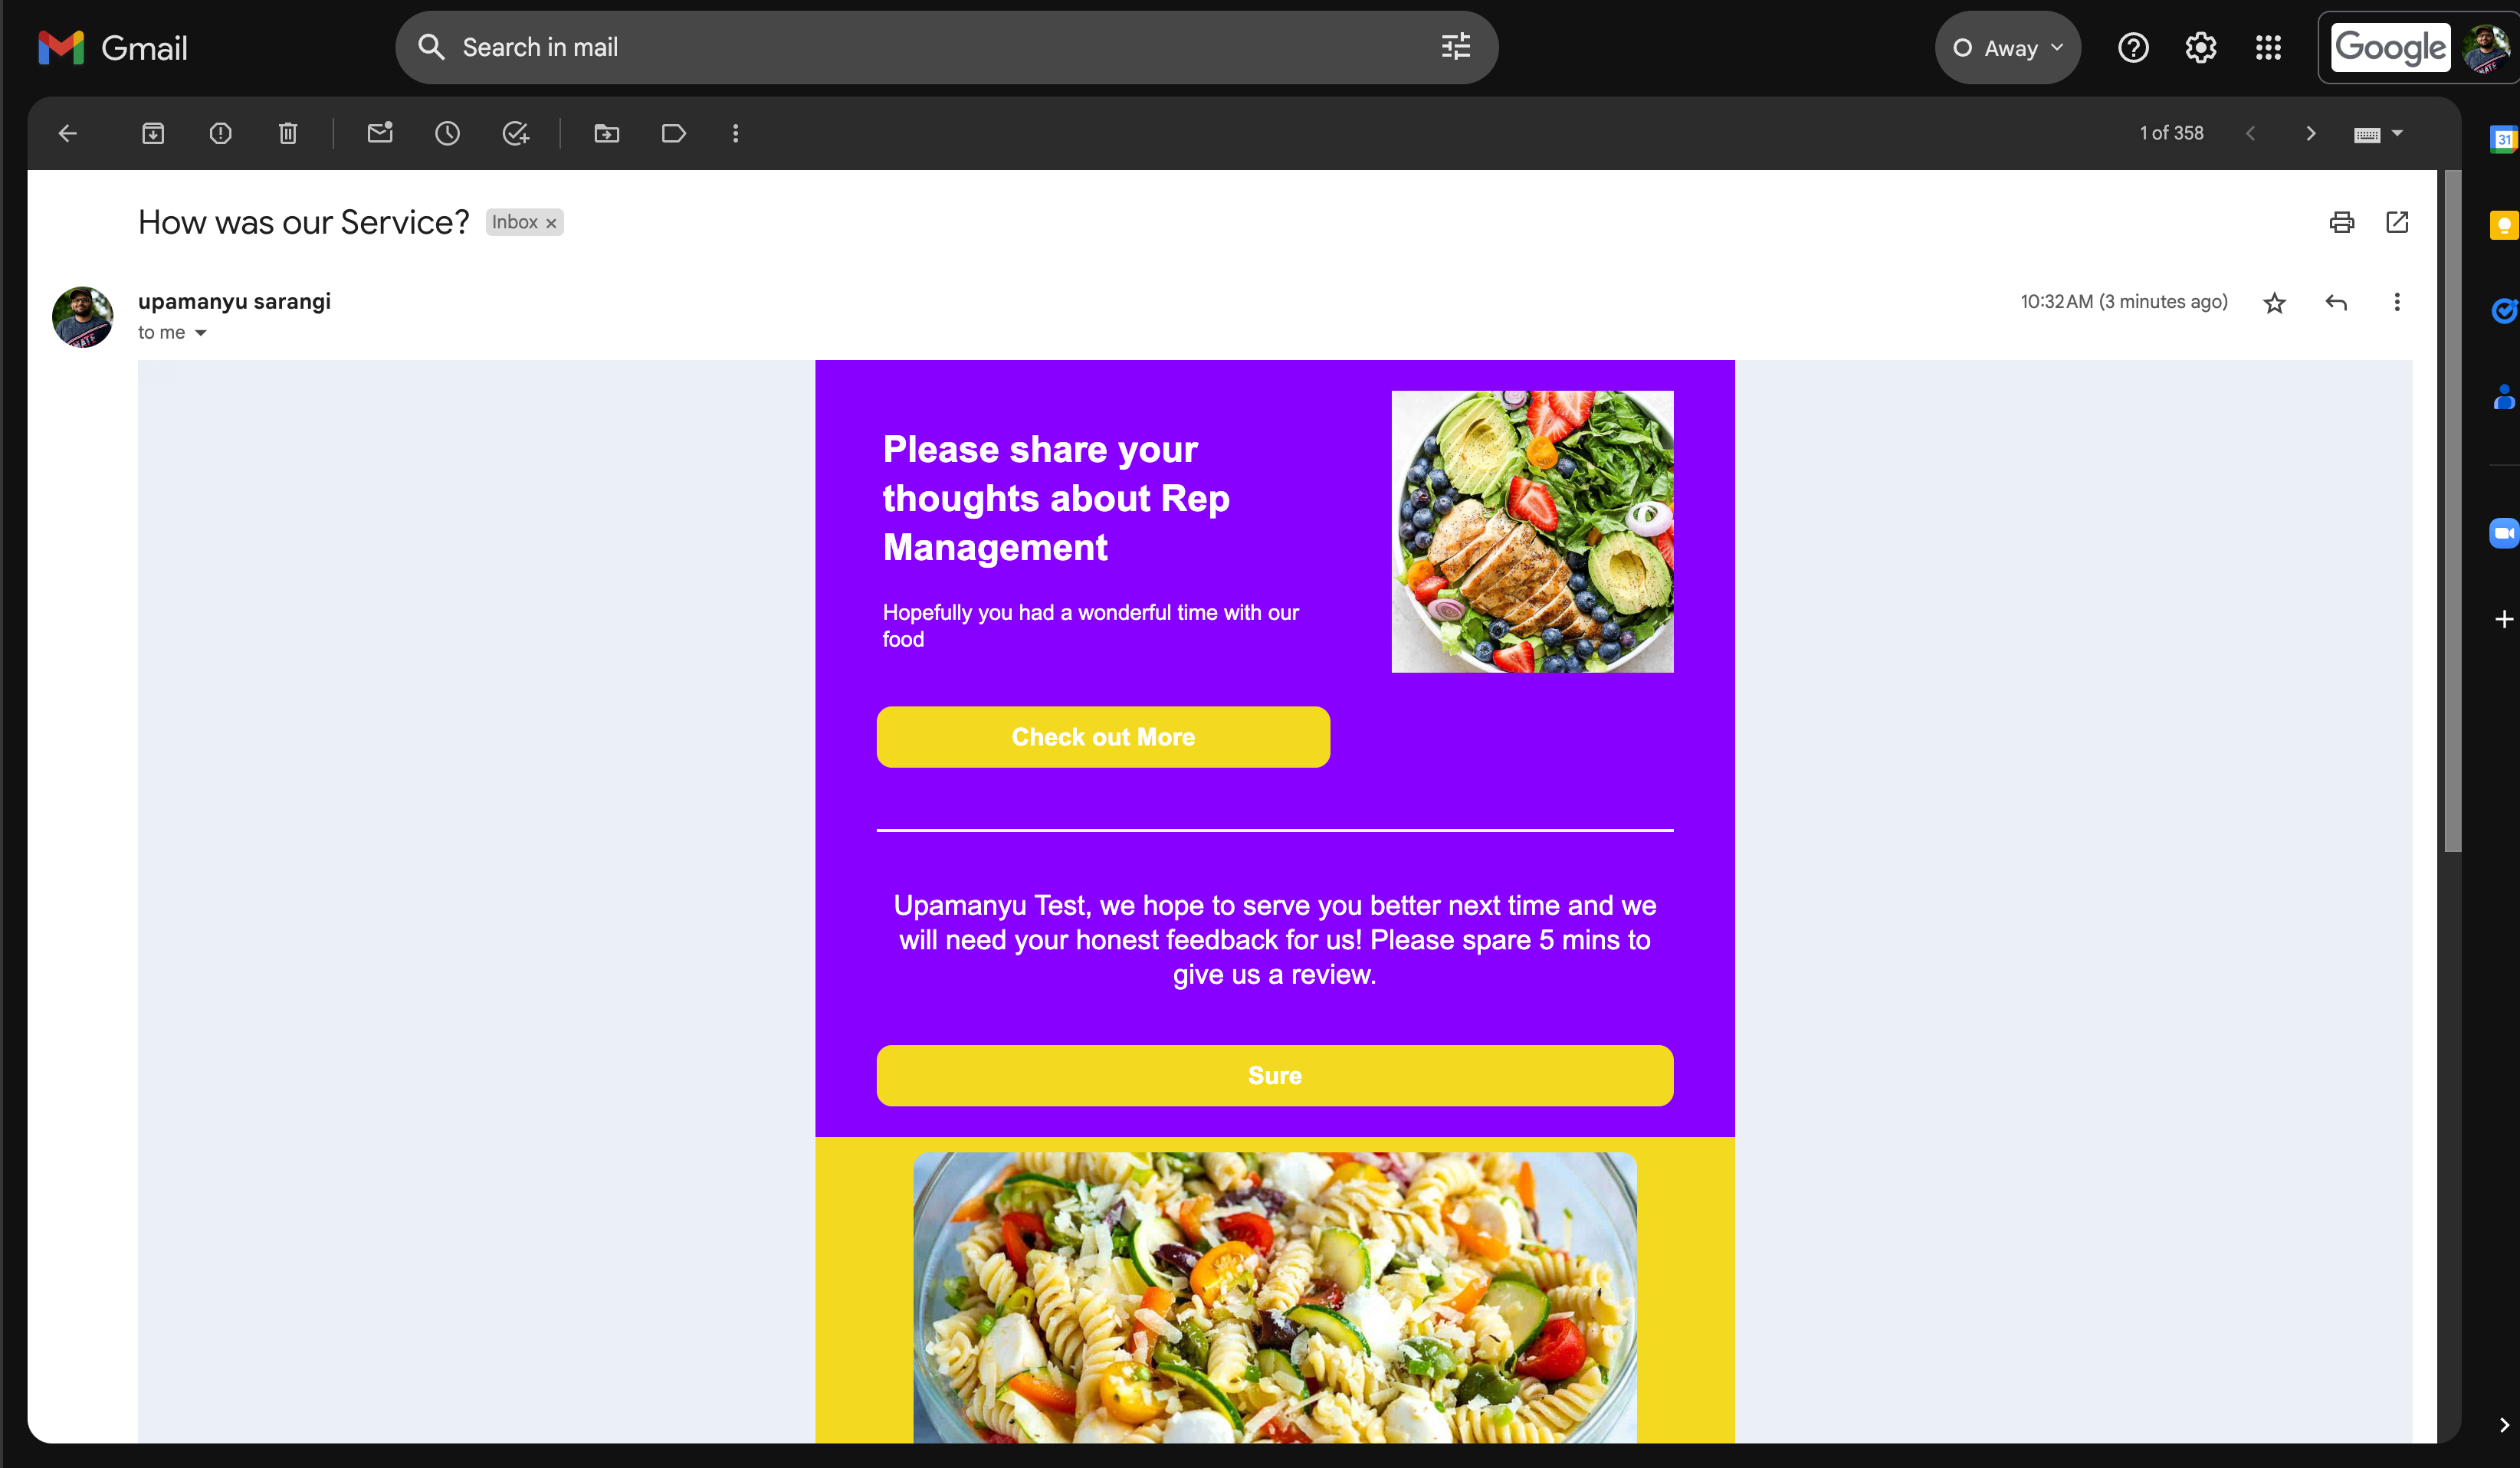
Task: Mark the email as unread
Action: pyautogui.click(x=380, y=133)
